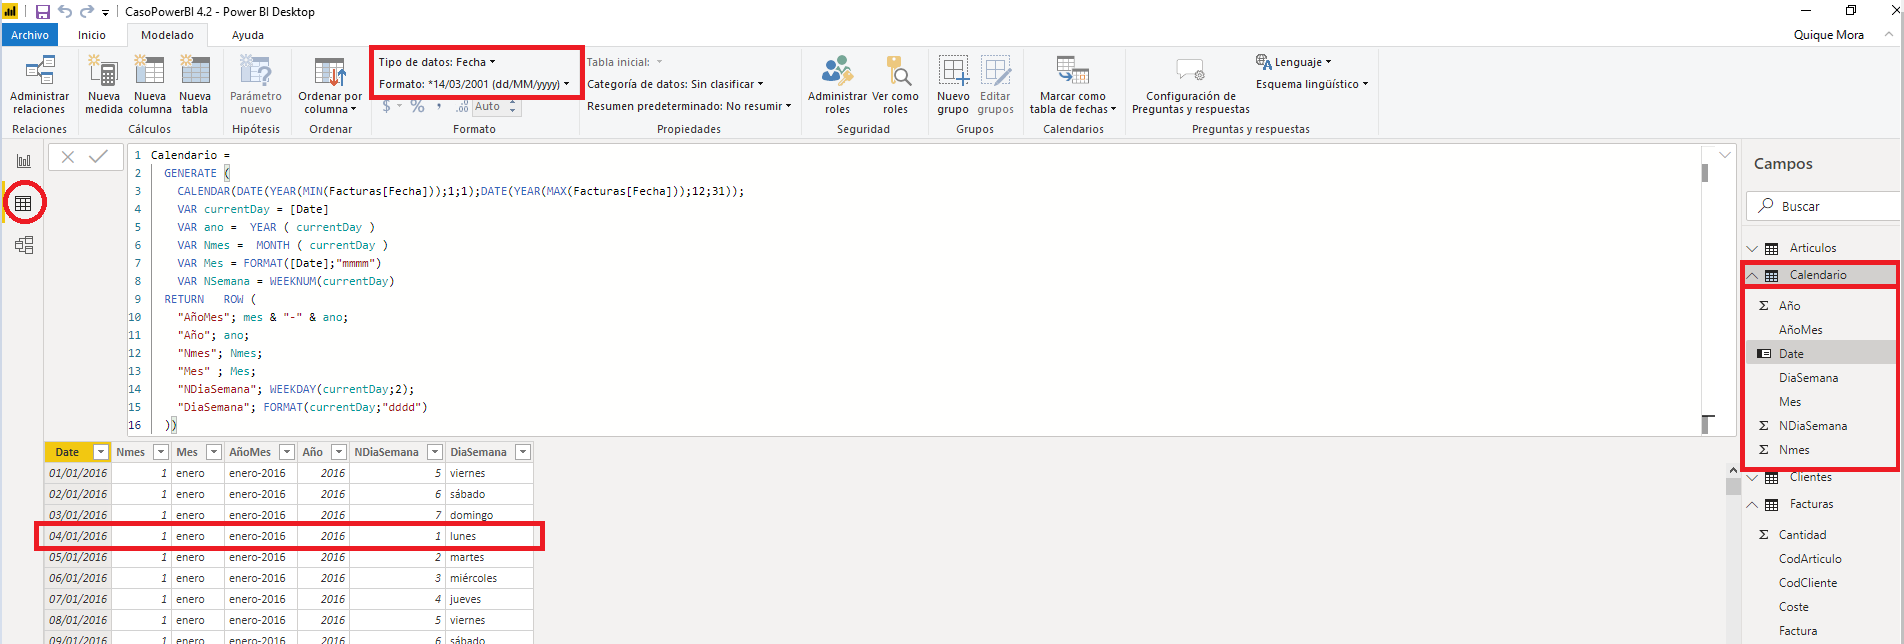Click the Redo arrow in the title bar

pyautogui.click(x=86, y=12)
